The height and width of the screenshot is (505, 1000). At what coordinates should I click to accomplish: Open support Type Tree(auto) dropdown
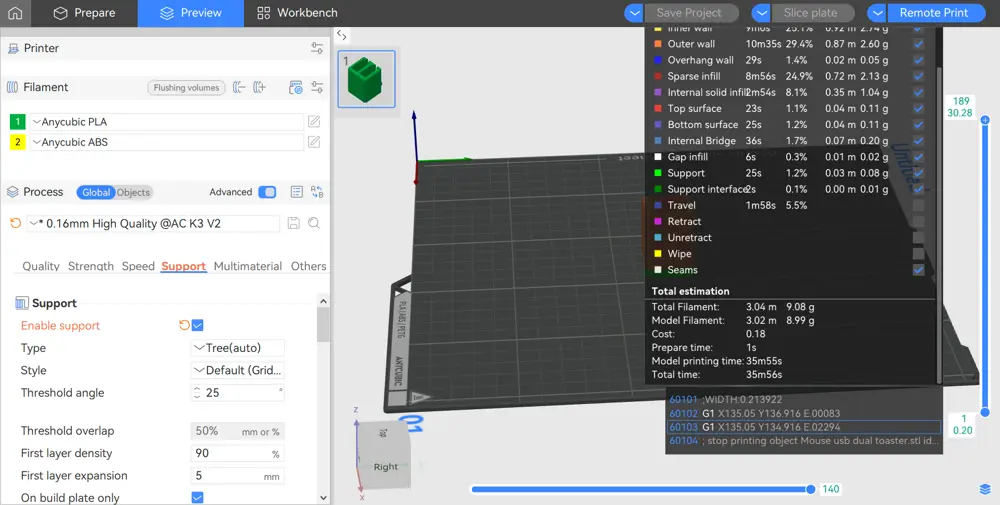click(x=237, y=348)
